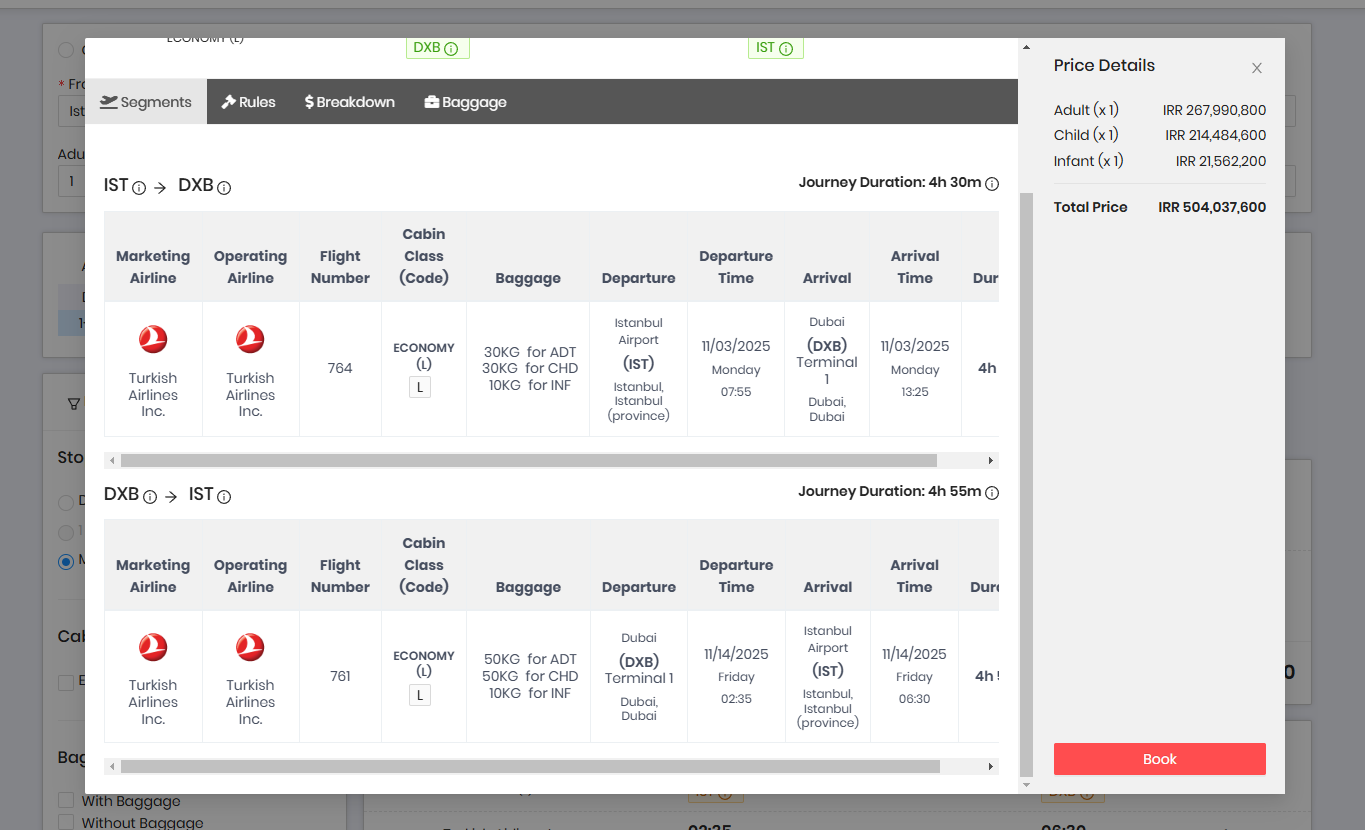Image resolution: width=1365 pixels, height=830 pixels.
Task: Click baggage allowance 30KG for ADT cell
Action: click(x=528, y=368)
